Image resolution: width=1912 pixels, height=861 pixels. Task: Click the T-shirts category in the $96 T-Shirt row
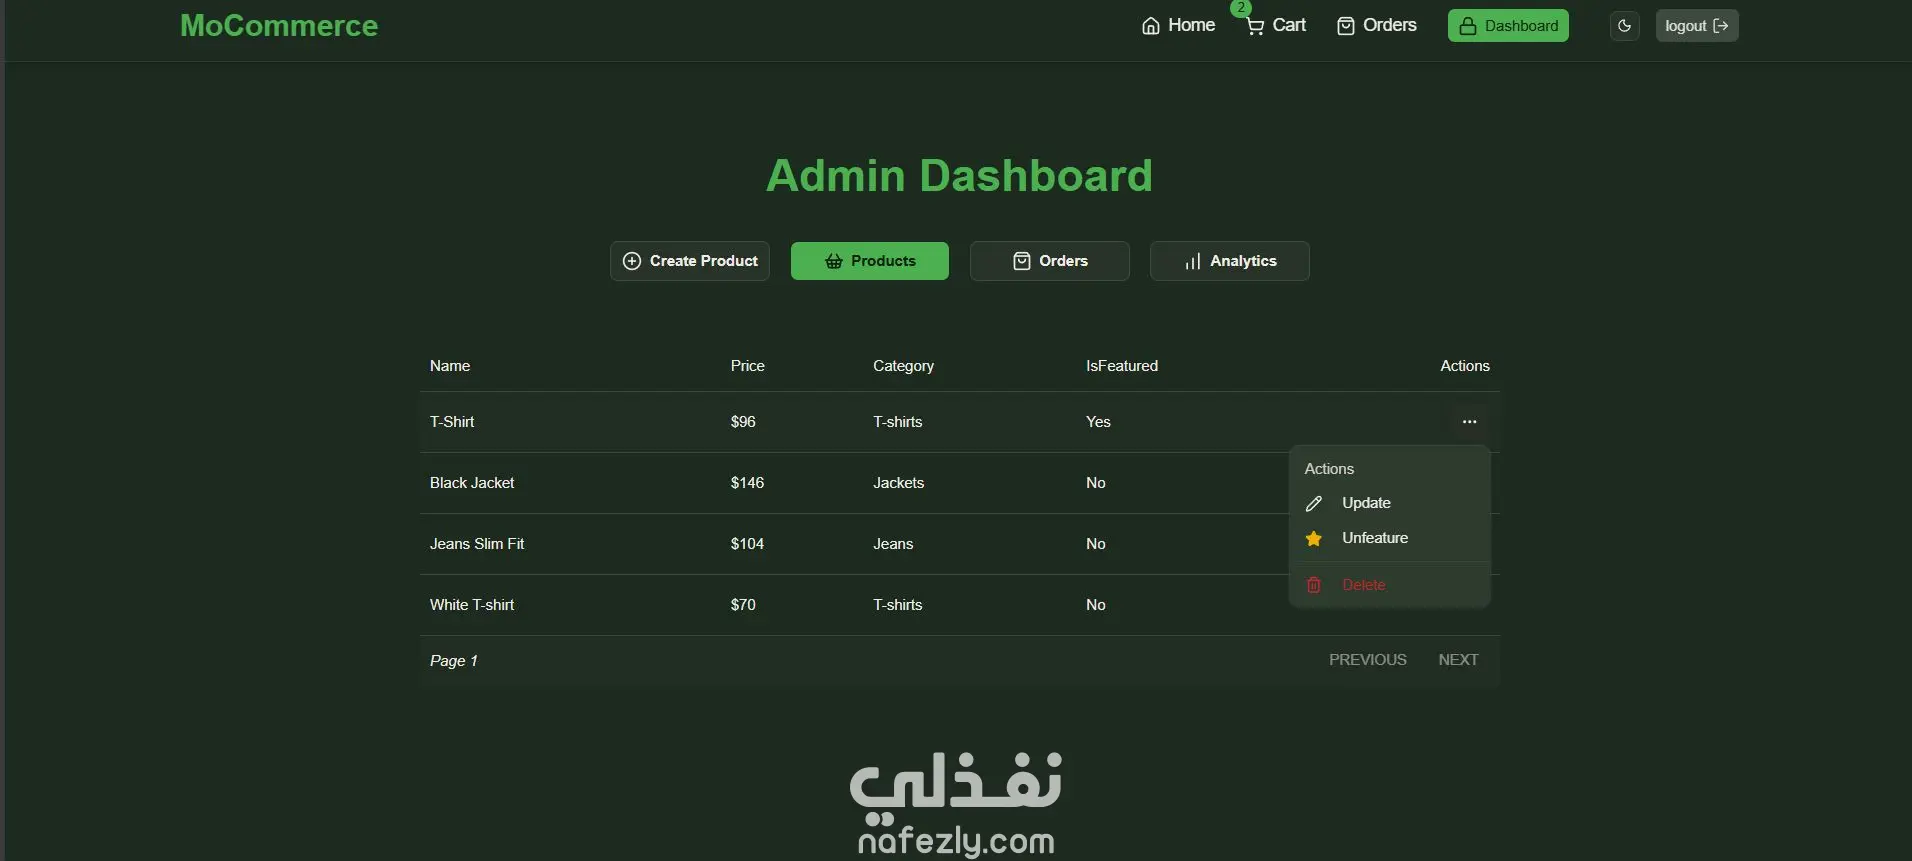point(898,422)
